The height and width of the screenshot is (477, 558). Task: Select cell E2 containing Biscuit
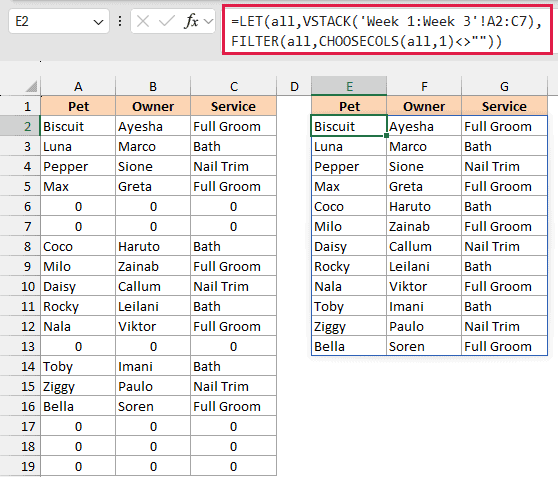(349, 126)
